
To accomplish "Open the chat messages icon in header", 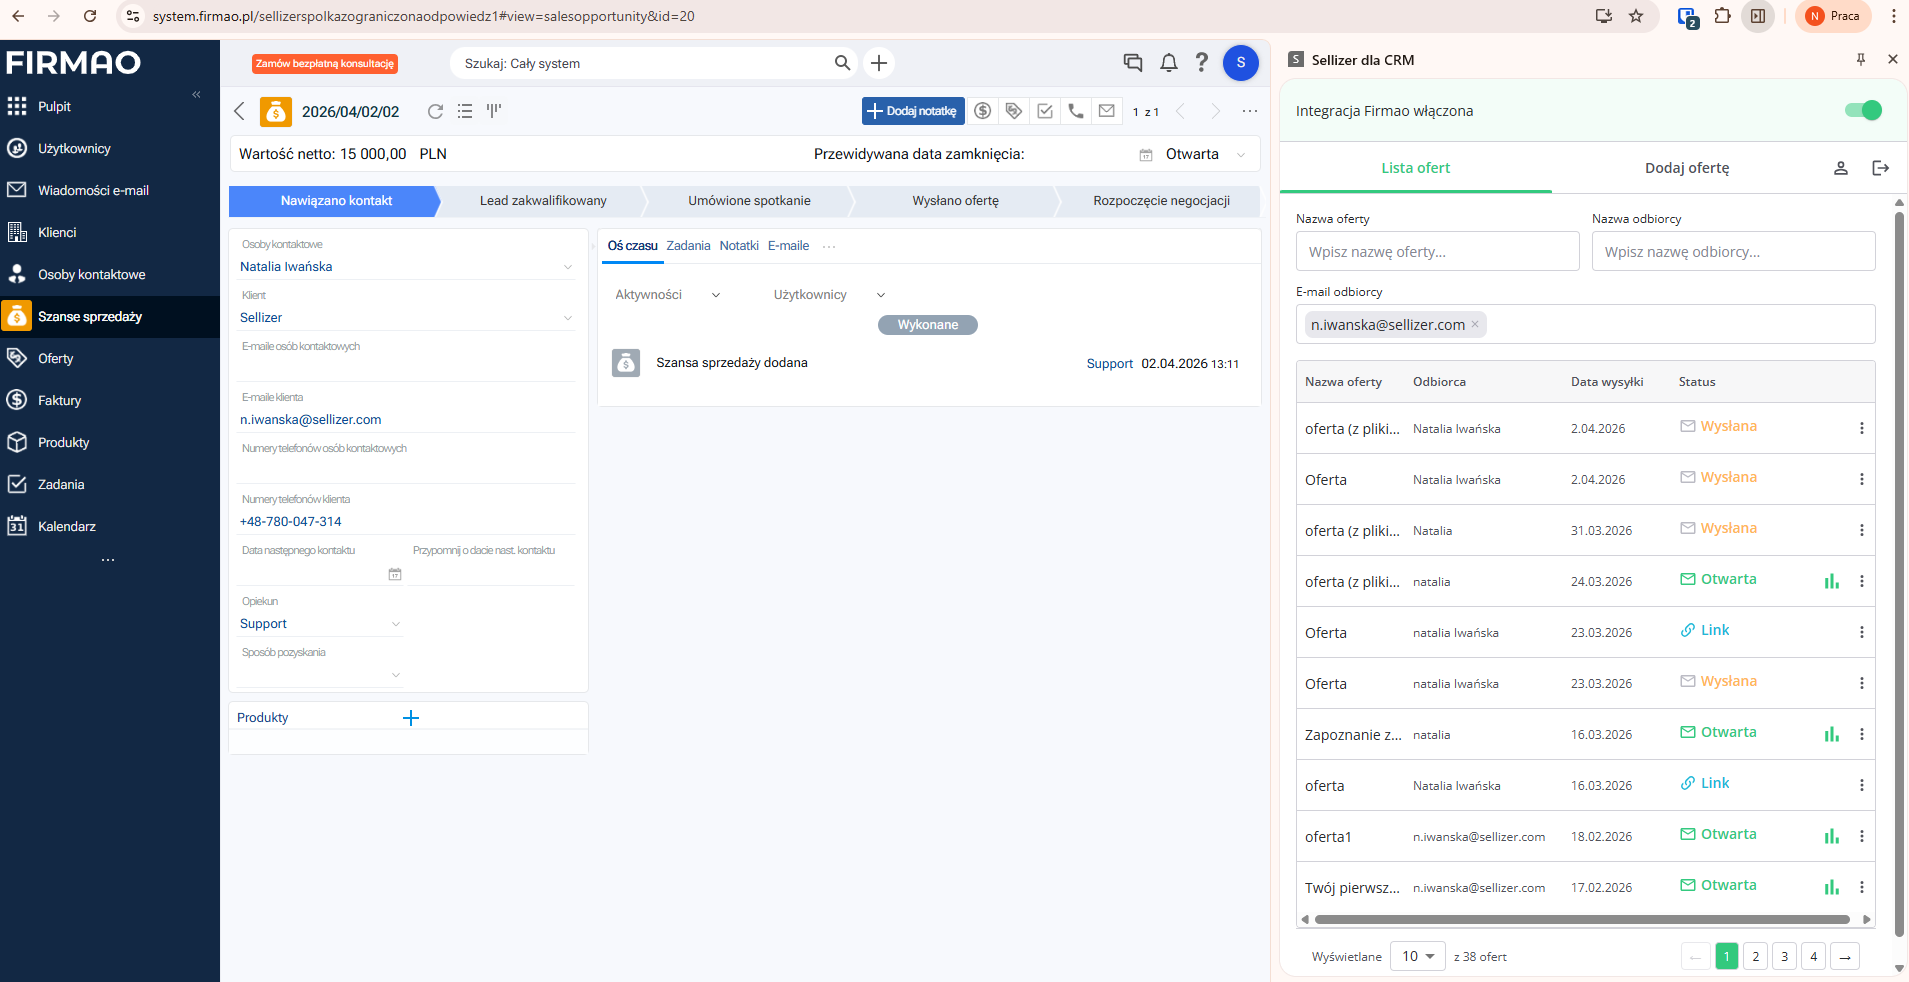I will [x=1133, y=63].
